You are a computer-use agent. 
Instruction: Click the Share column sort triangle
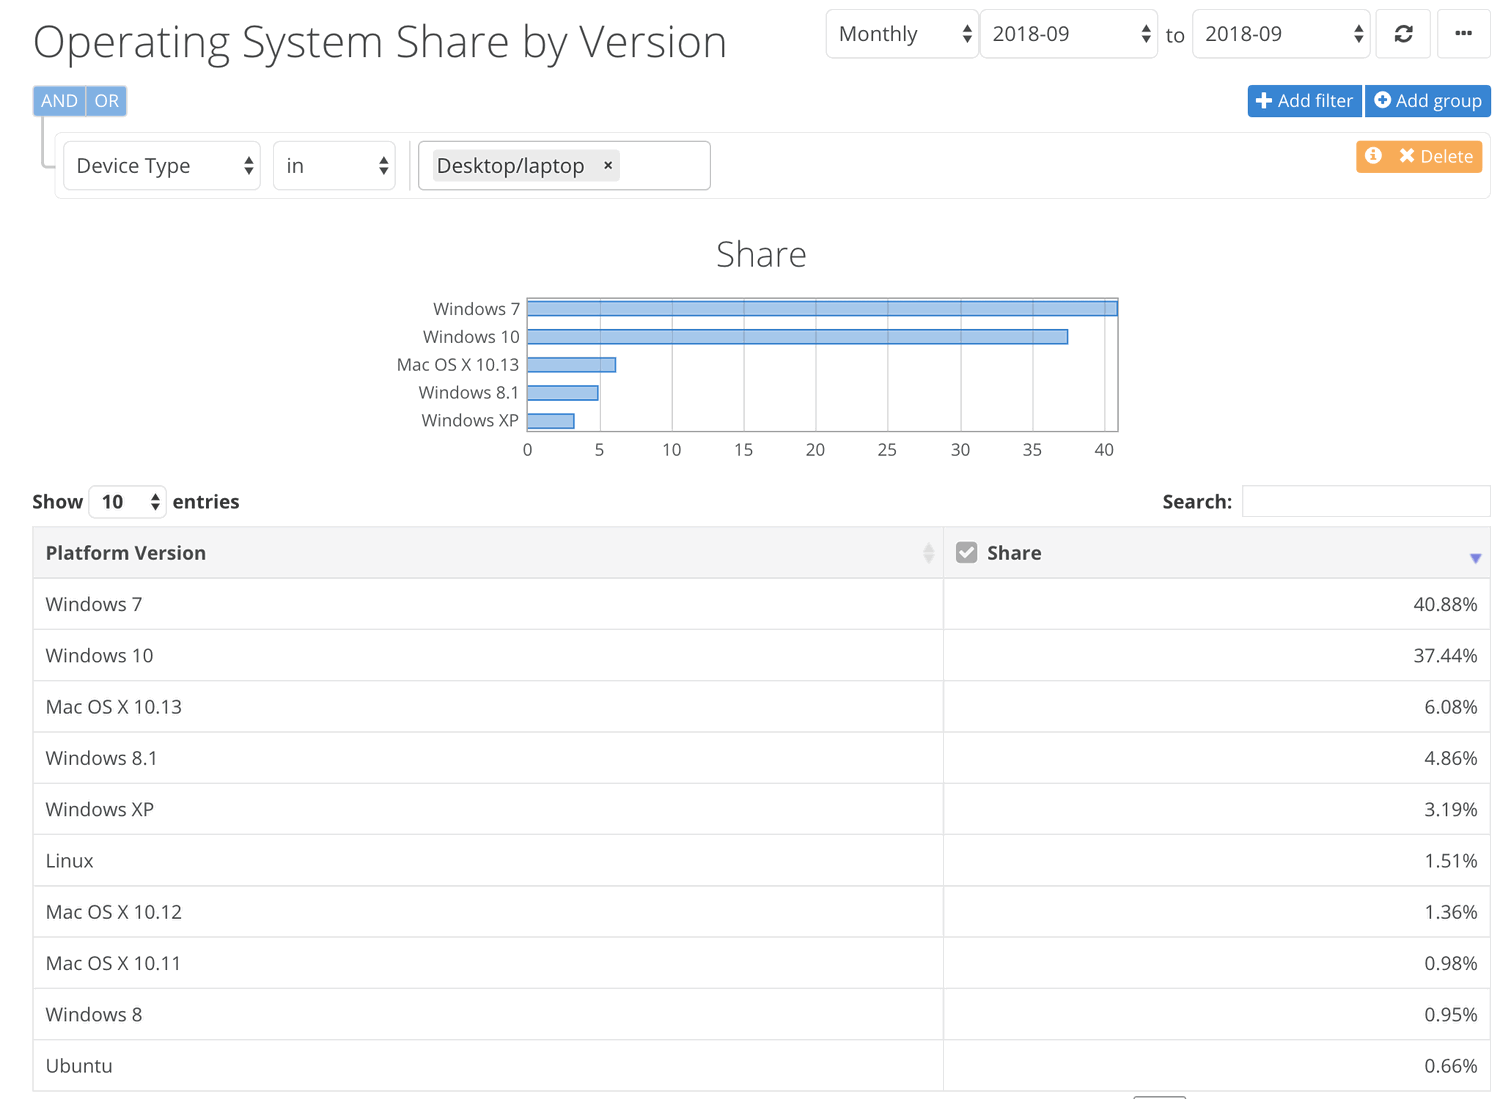(1474, 558)
